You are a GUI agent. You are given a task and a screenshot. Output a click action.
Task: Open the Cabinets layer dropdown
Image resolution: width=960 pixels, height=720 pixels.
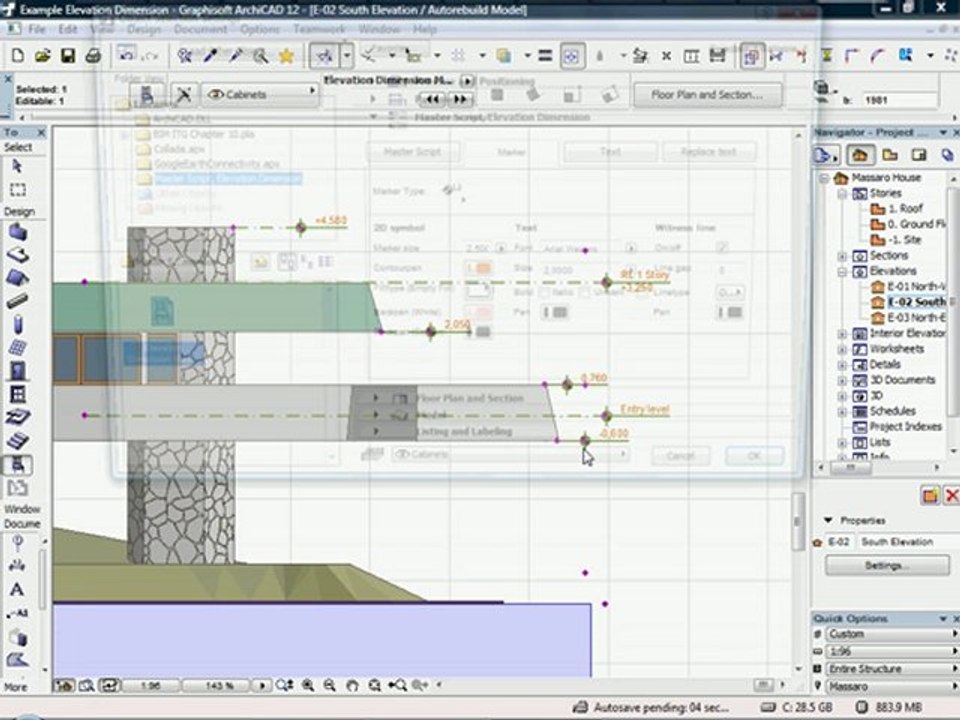(260, 94)
